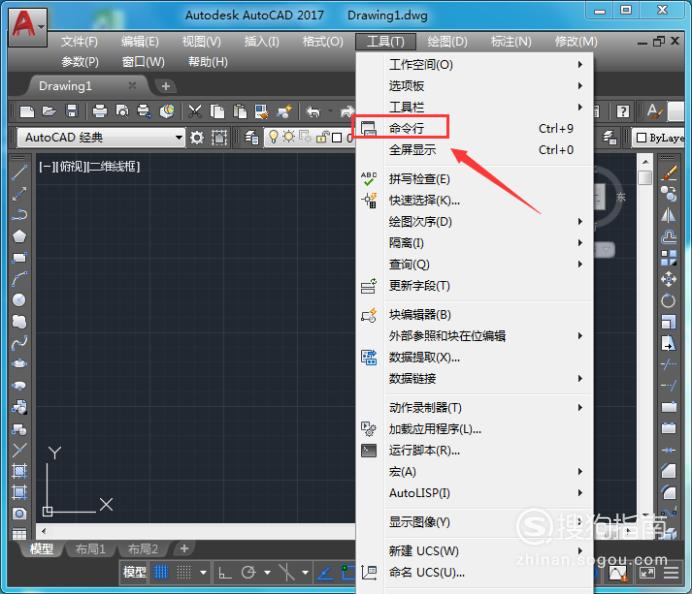Expand the 工作空间(O) submenu

475,64
